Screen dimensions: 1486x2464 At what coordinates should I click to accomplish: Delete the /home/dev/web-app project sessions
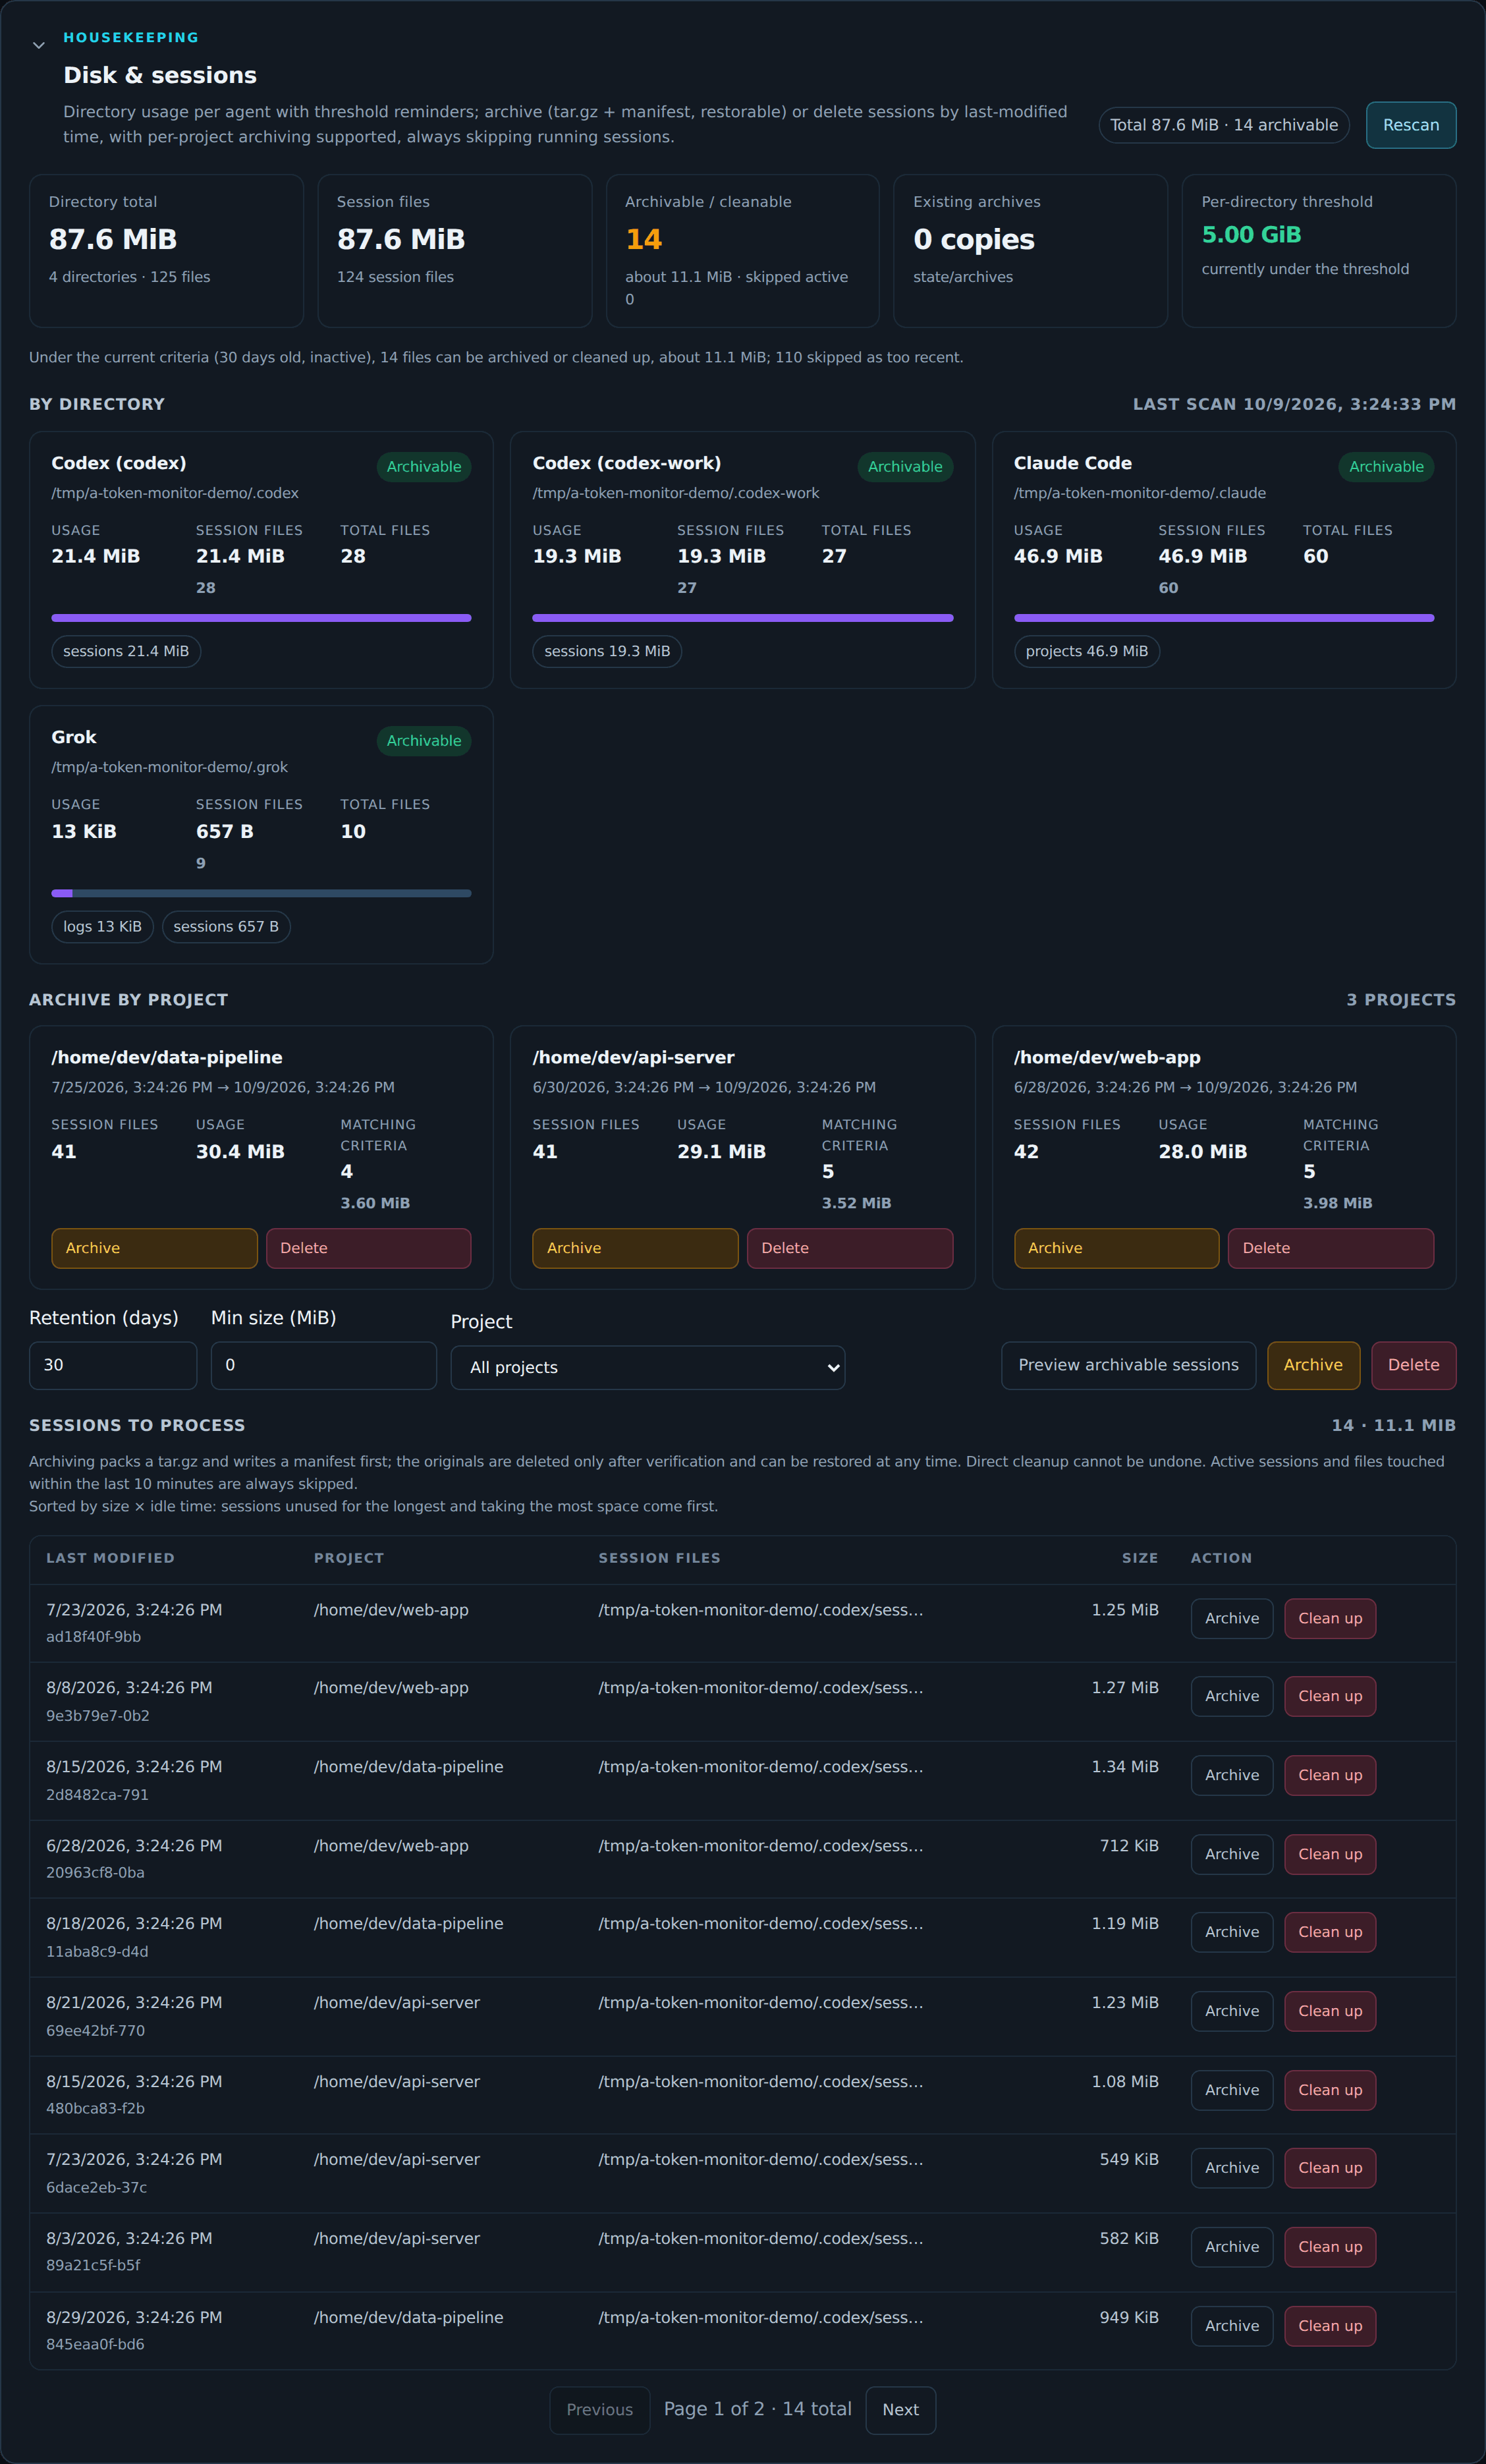click(x=1330, y=1248)
